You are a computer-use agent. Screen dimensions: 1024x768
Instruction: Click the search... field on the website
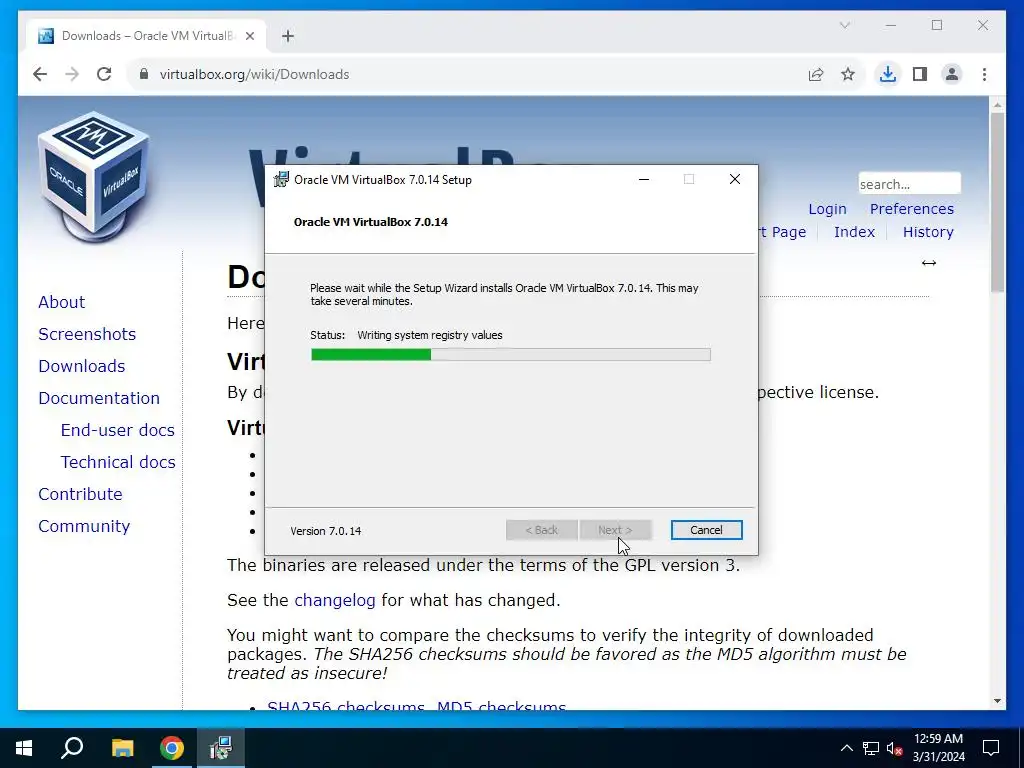click(x=909, y=184)
